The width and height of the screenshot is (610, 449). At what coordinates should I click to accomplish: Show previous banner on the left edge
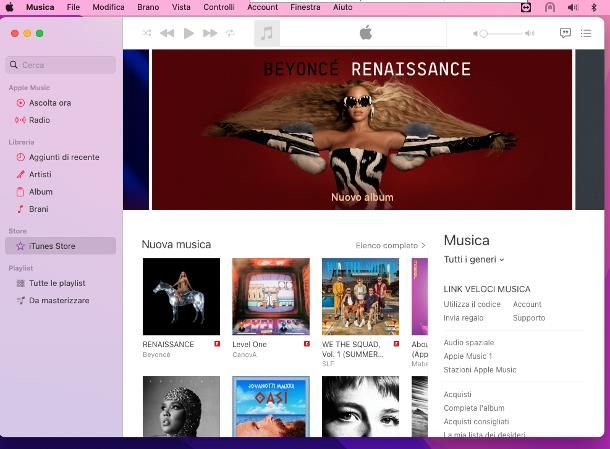[x=136, y=130]
